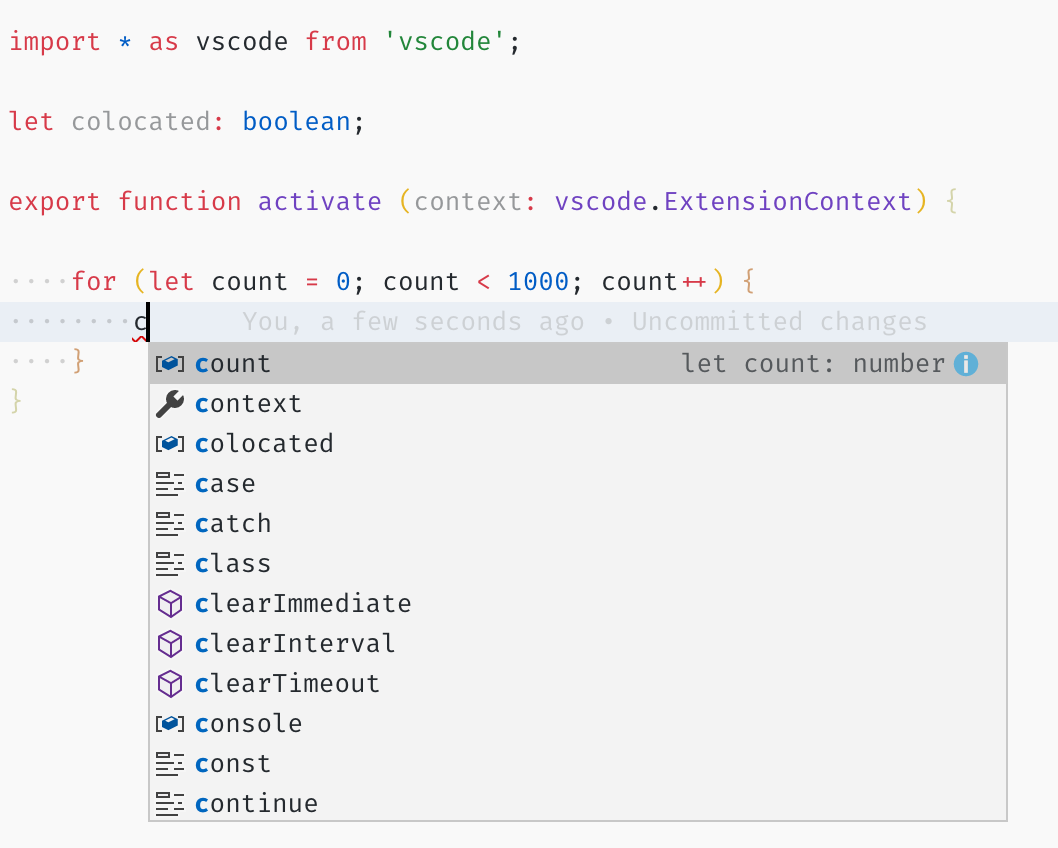This screenshot has height=848, width=1058.
Task: Click the activate function name
Action: (x=319, y=202)
